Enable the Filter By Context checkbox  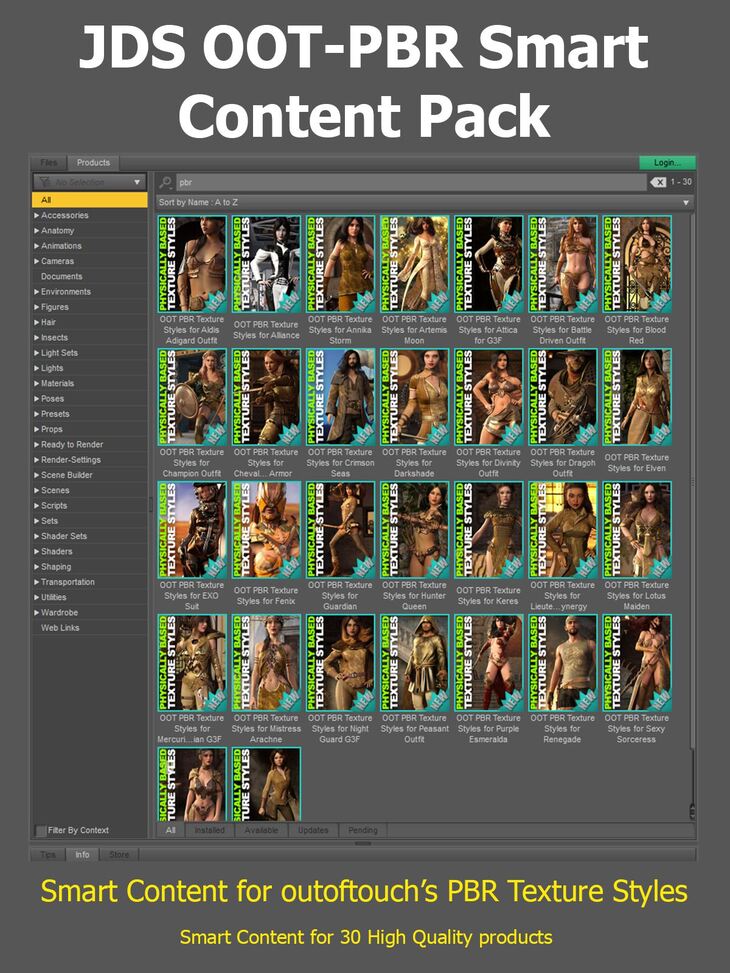[x=41, y=830]
